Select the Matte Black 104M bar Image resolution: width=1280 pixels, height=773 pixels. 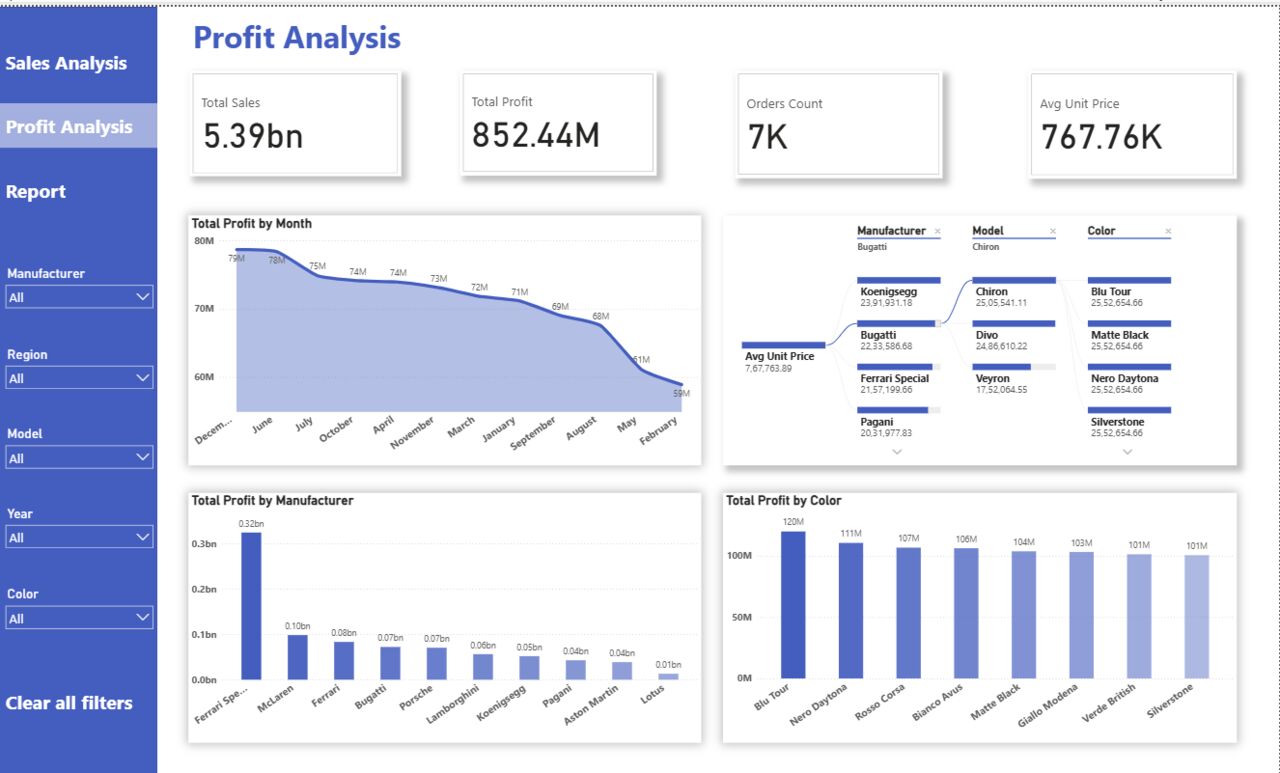(x=1024, y=615)
